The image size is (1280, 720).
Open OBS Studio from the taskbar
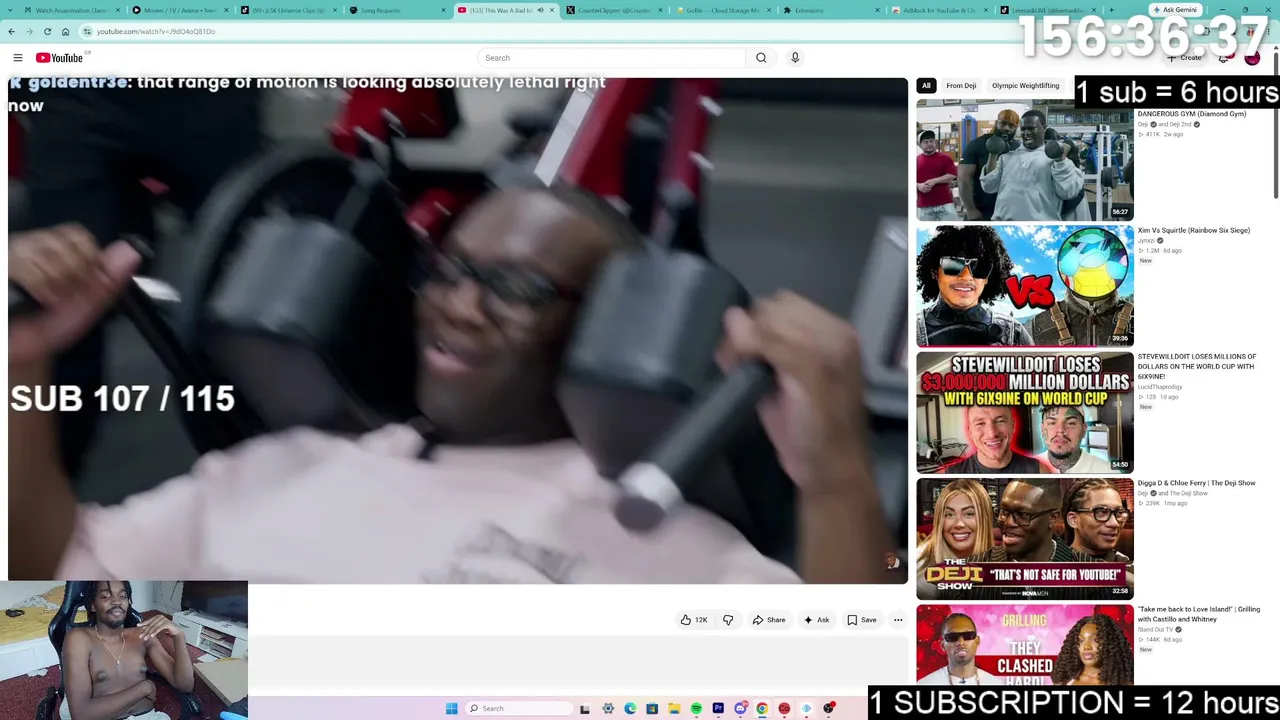tap(829, 709)
